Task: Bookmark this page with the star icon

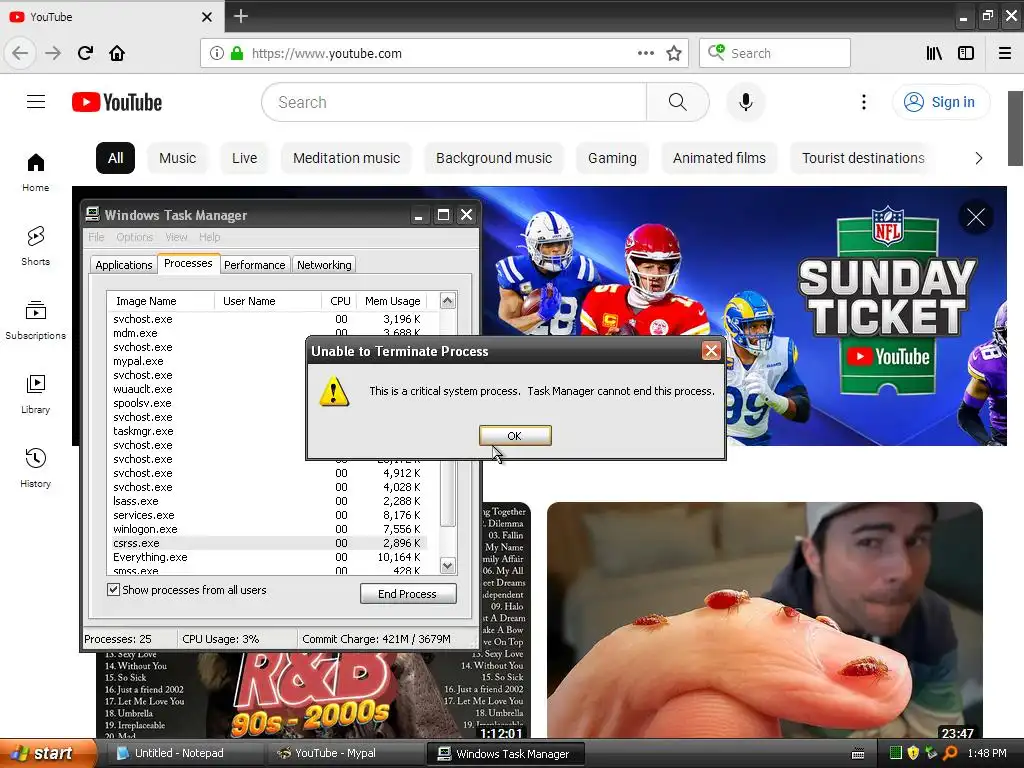Action: tap(674, 53)
